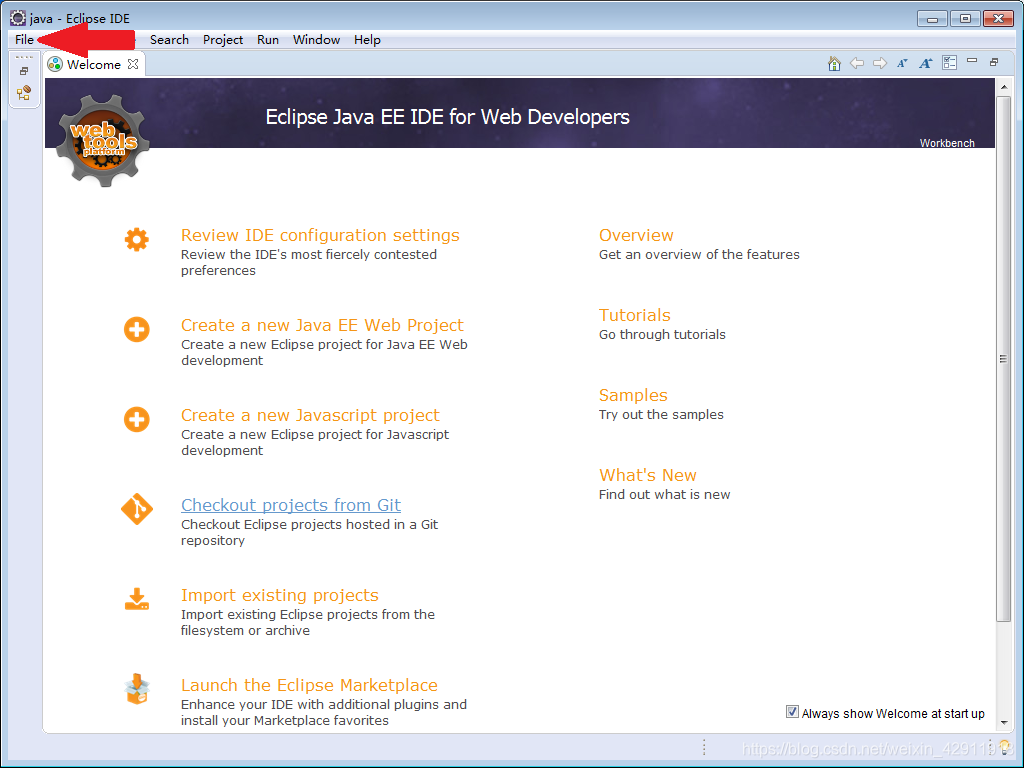The height and width of the screenshot is (768, 1024).
Task: Open Create a new Javascript project
Action: point(310,415)
